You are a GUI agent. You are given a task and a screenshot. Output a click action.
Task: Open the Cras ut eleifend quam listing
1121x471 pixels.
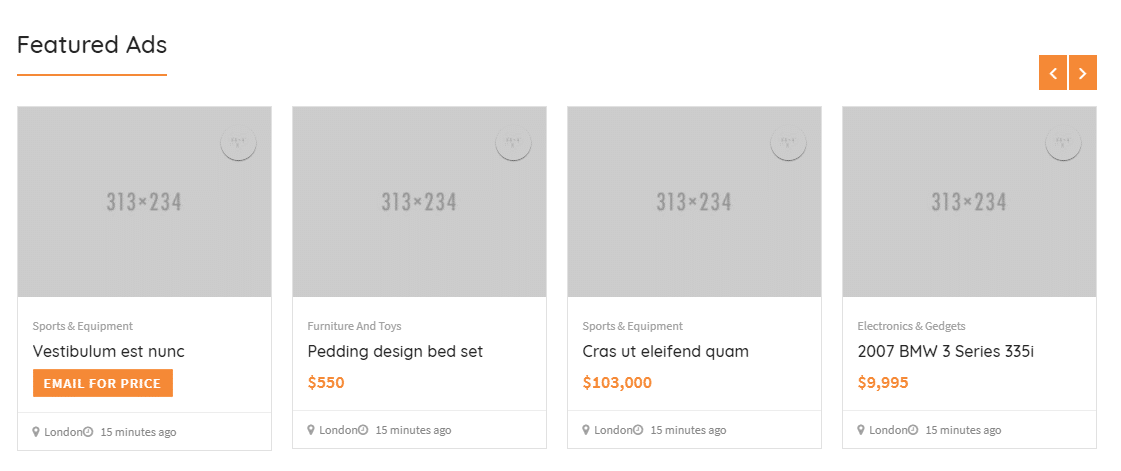[665, 352]
